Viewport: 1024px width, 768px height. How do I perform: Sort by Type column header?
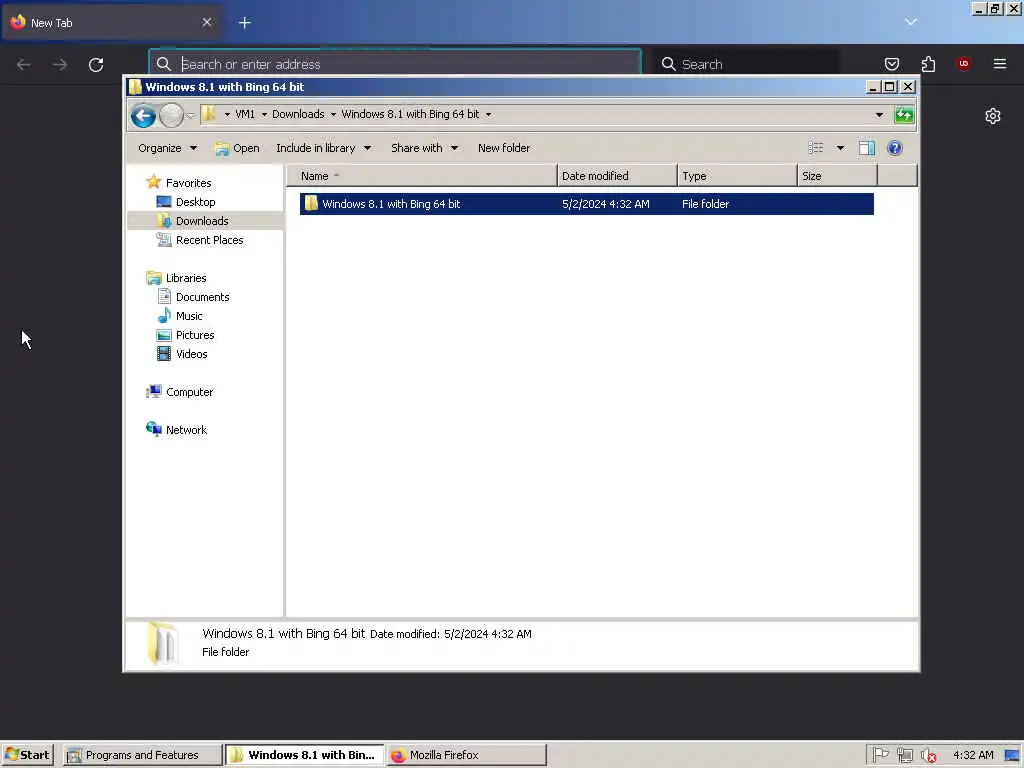point(737,176)
